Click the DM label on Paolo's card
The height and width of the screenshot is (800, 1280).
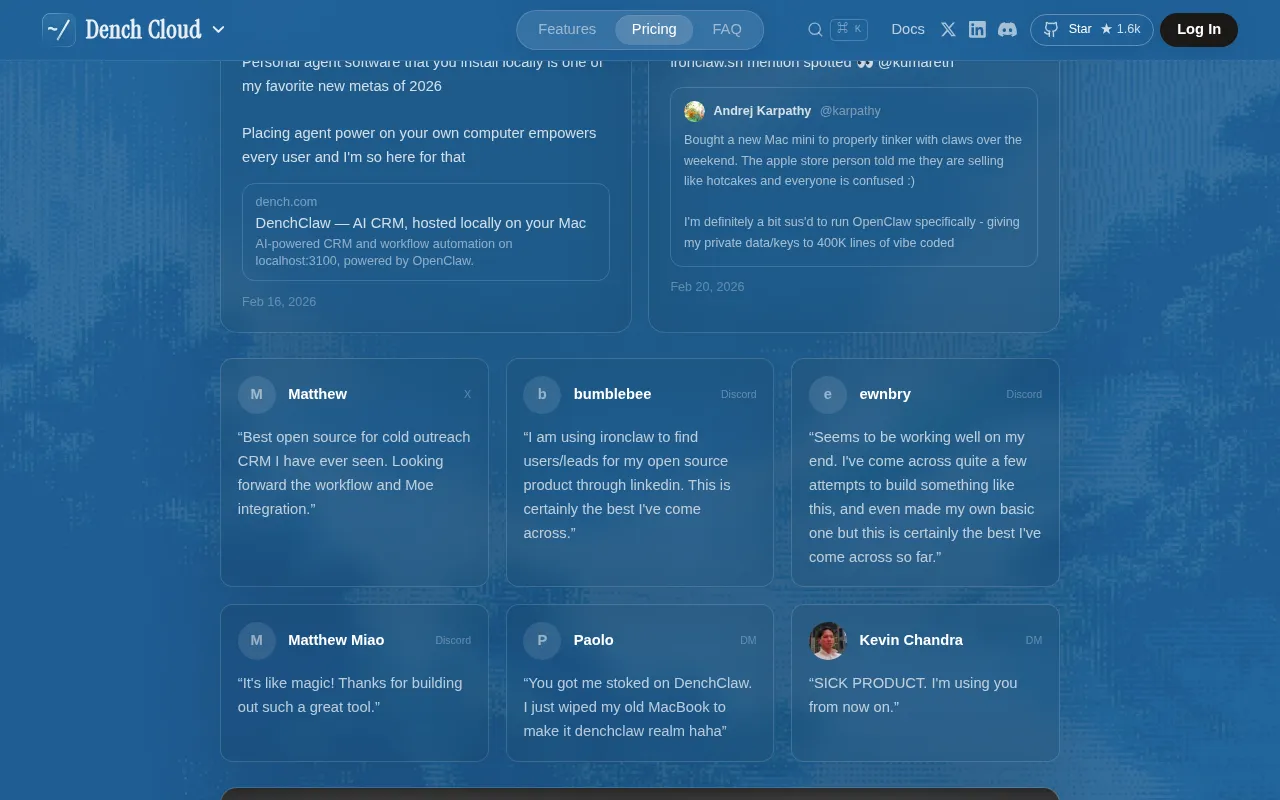[748, 640]
